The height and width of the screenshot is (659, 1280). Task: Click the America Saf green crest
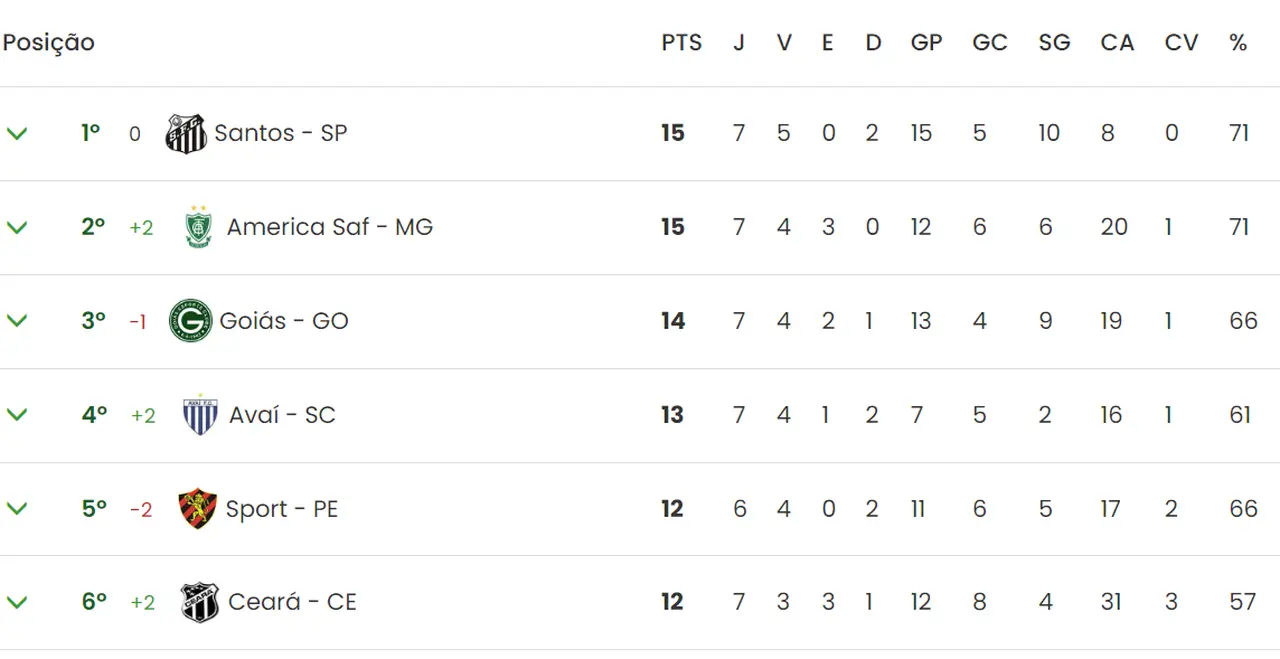click(x=200, y=227)
